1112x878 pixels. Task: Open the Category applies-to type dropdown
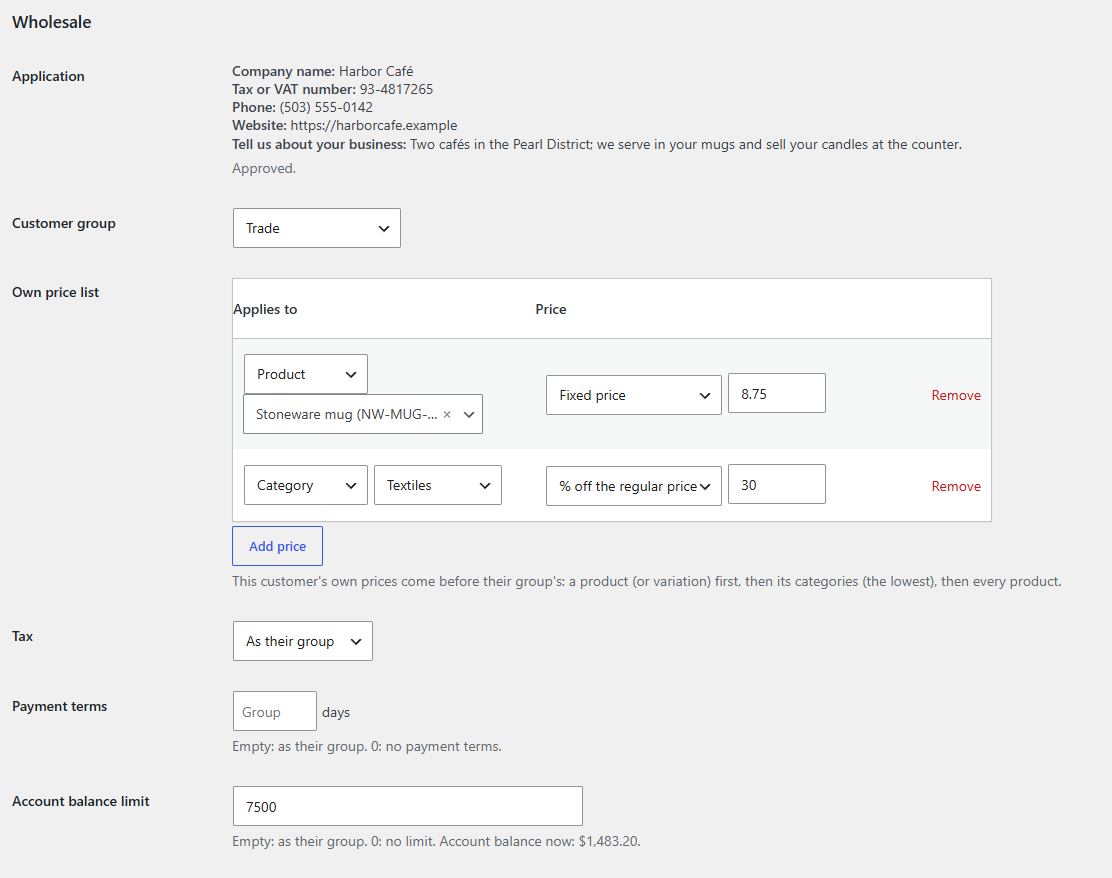306,485
